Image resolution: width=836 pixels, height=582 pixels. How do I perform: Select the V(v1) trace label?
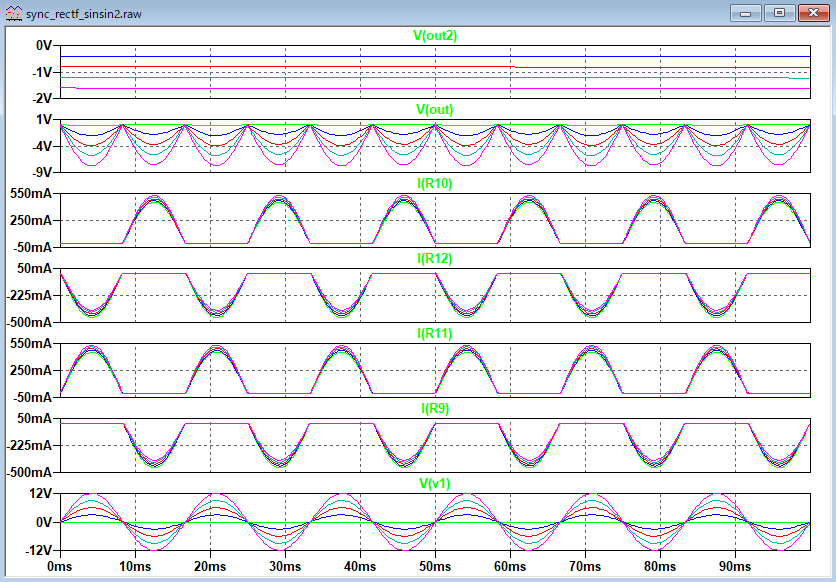435,483
